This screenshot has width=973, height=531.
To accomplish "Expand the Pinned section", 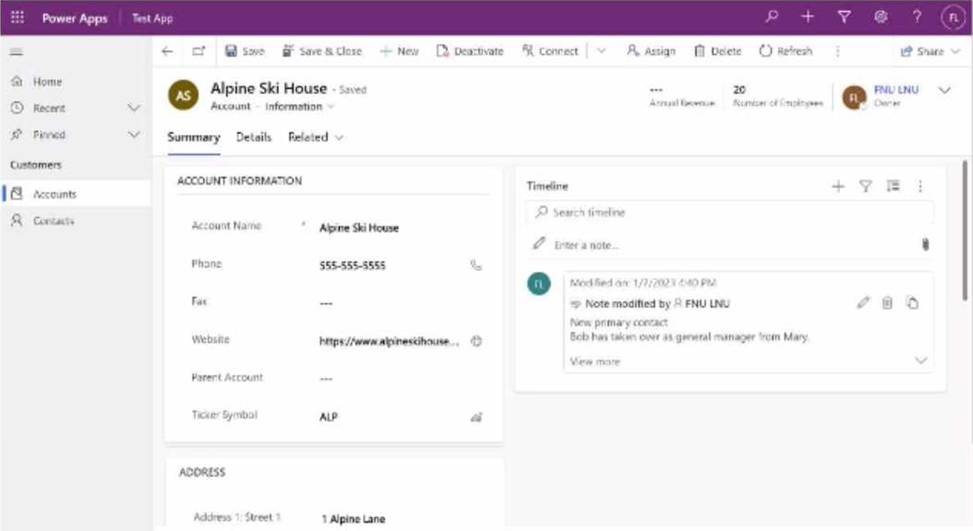I will (133, 135).
